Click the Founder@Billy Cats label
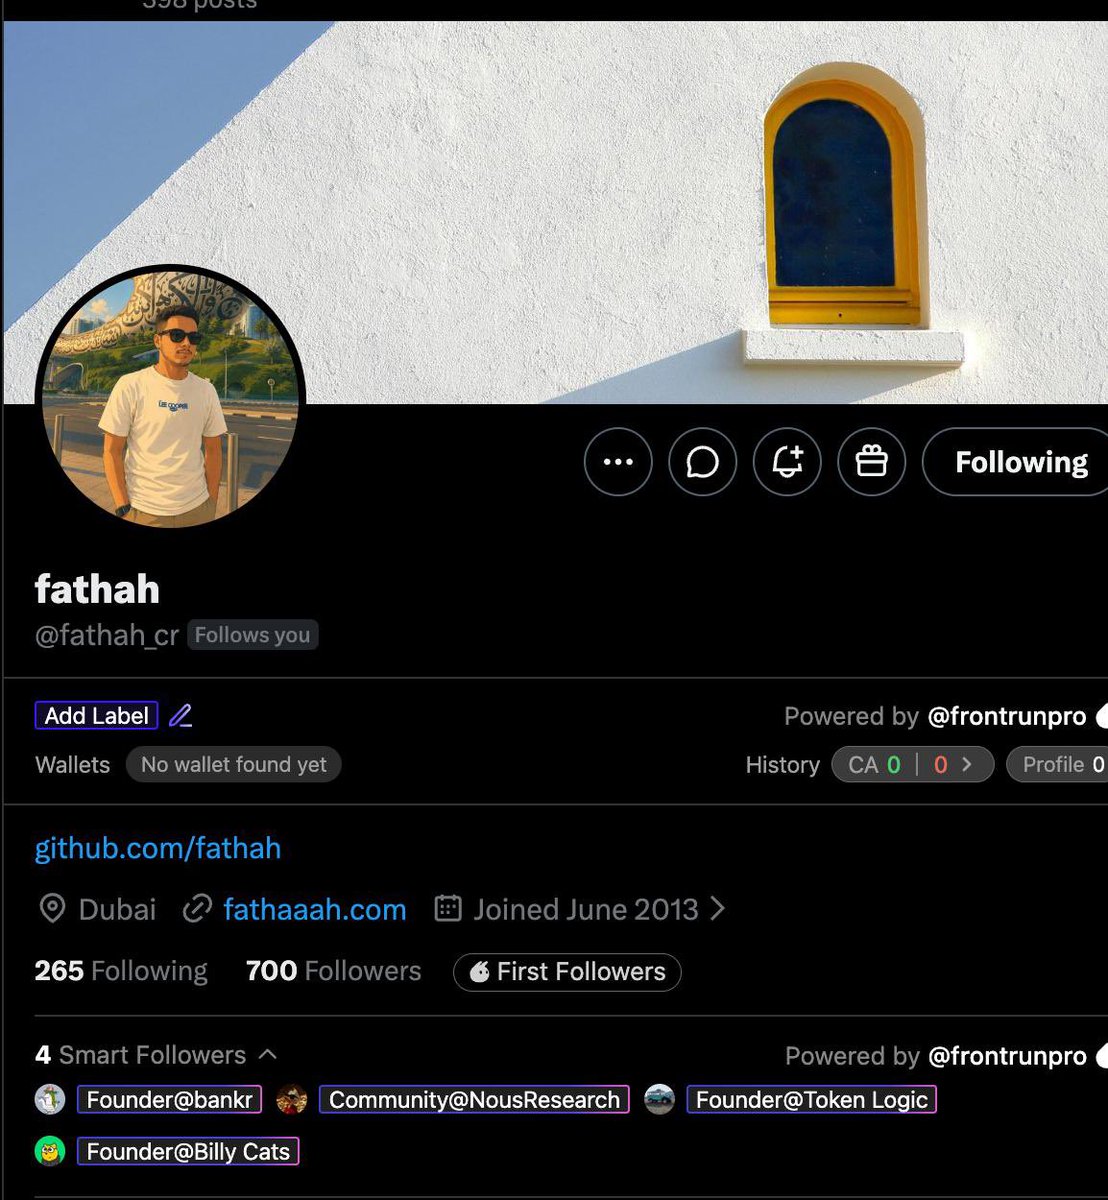Screen dimensions: 1108x1200 tap(188, 1152)
